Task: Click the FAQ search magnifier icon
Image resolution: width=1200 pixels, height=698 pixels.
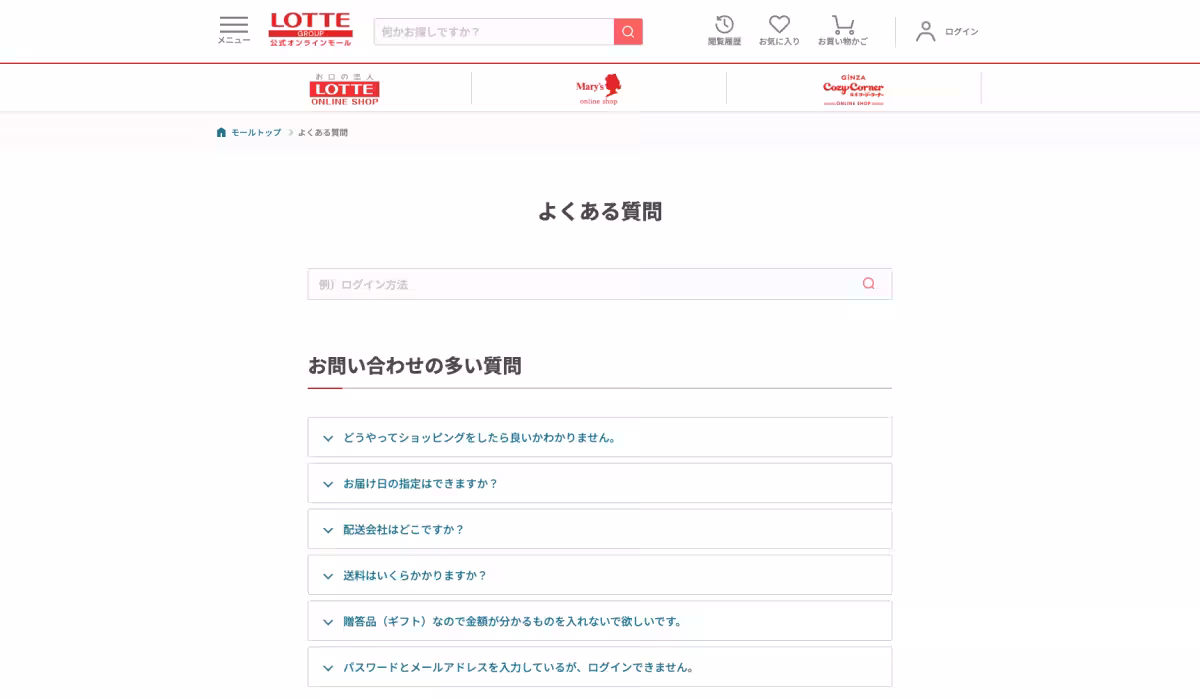Action: point(868,284)
